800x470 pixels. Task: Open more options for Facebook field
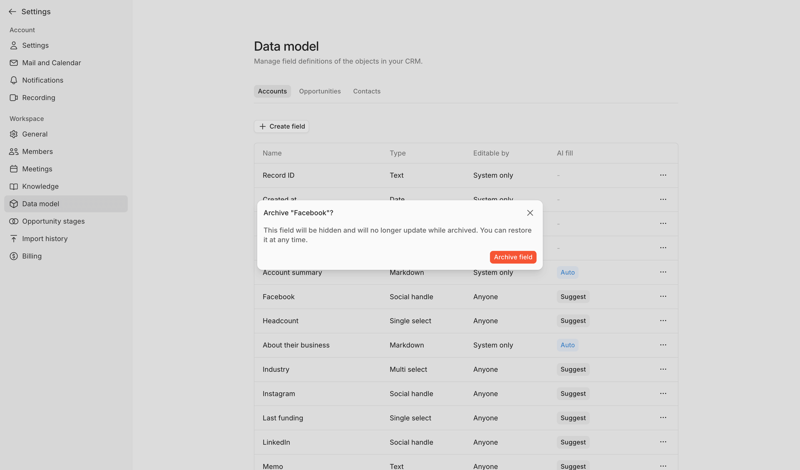coord(663,297)
